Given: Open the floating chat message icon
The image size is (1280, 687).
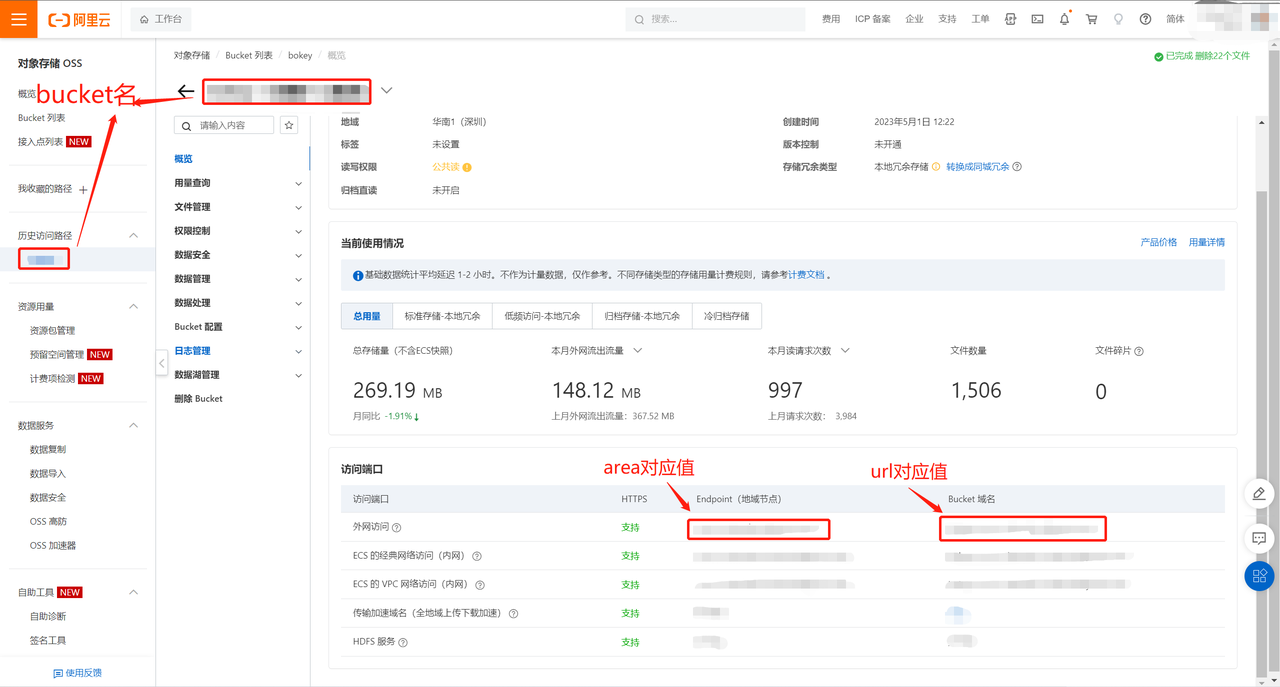Looking at the screenshot, I should click(1259, 538).
